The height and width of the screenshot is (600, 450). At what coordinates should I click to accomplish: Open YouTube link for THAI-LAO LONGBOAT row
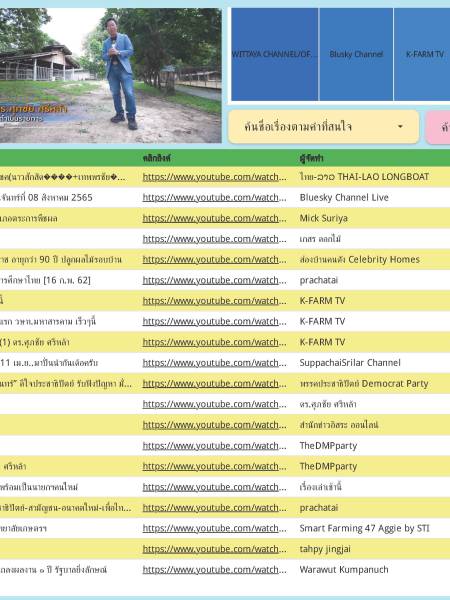[214, 177]
